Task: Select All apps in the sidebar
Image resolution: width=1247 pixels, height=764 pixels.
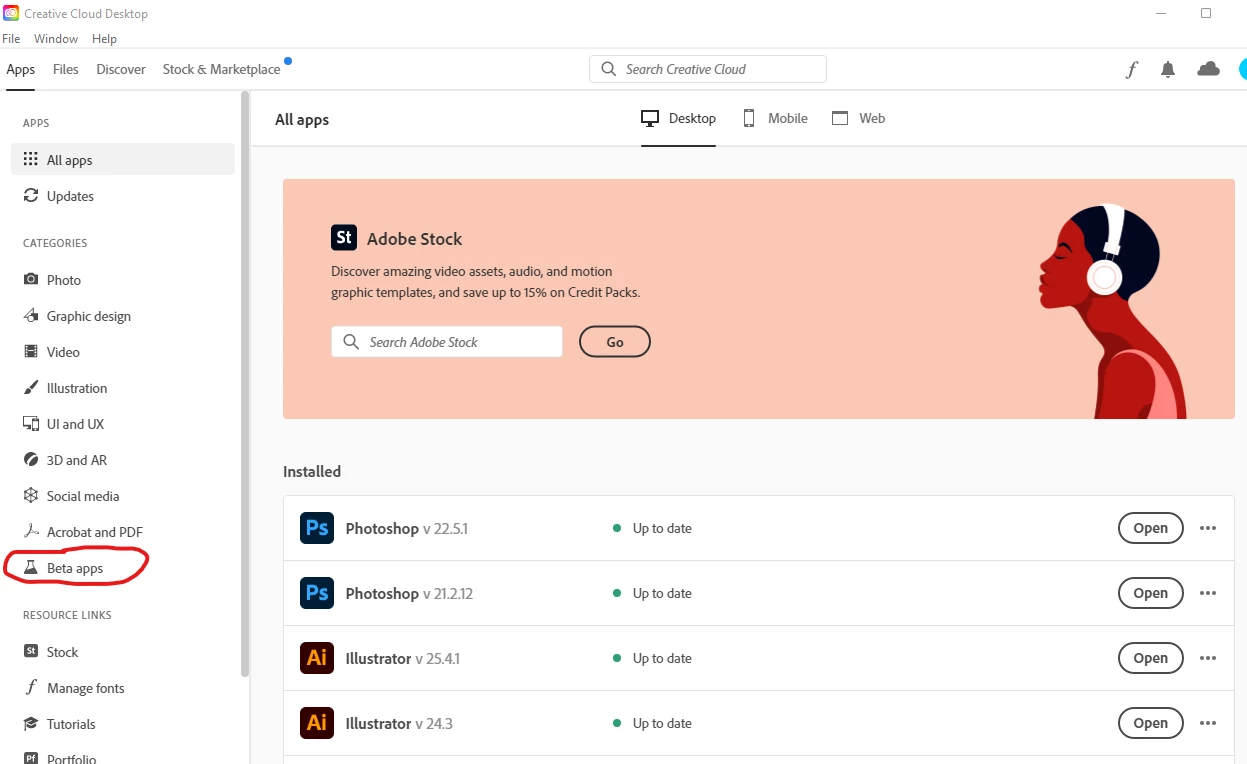Action: pos(123,160)
